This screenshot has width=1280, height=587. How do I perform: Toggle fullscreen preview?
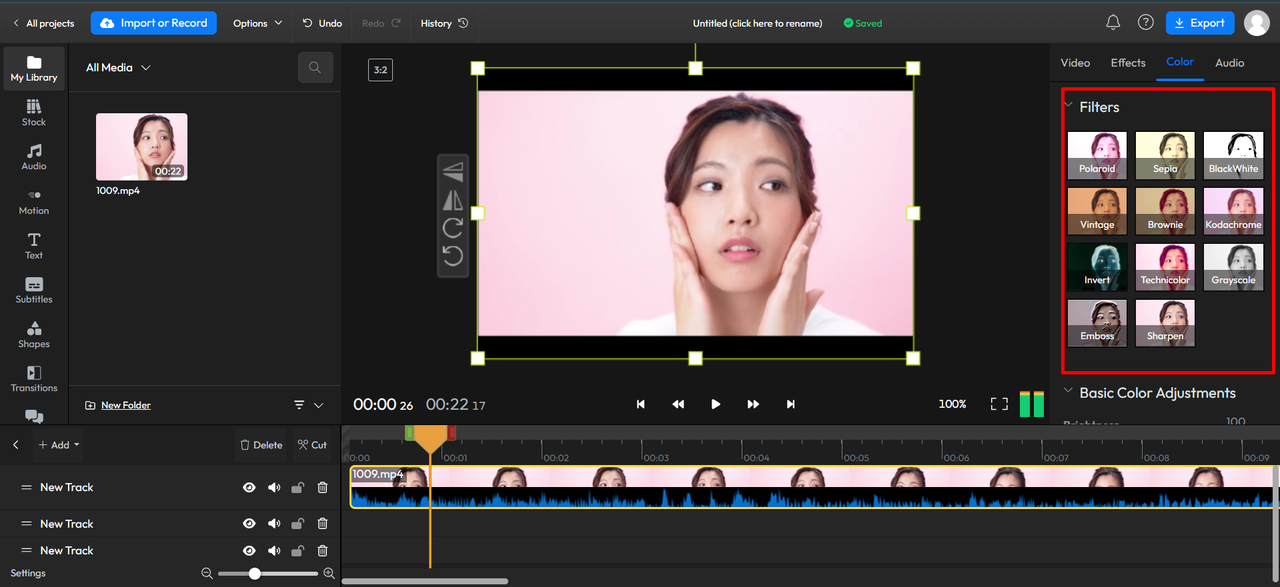[999, 404]
